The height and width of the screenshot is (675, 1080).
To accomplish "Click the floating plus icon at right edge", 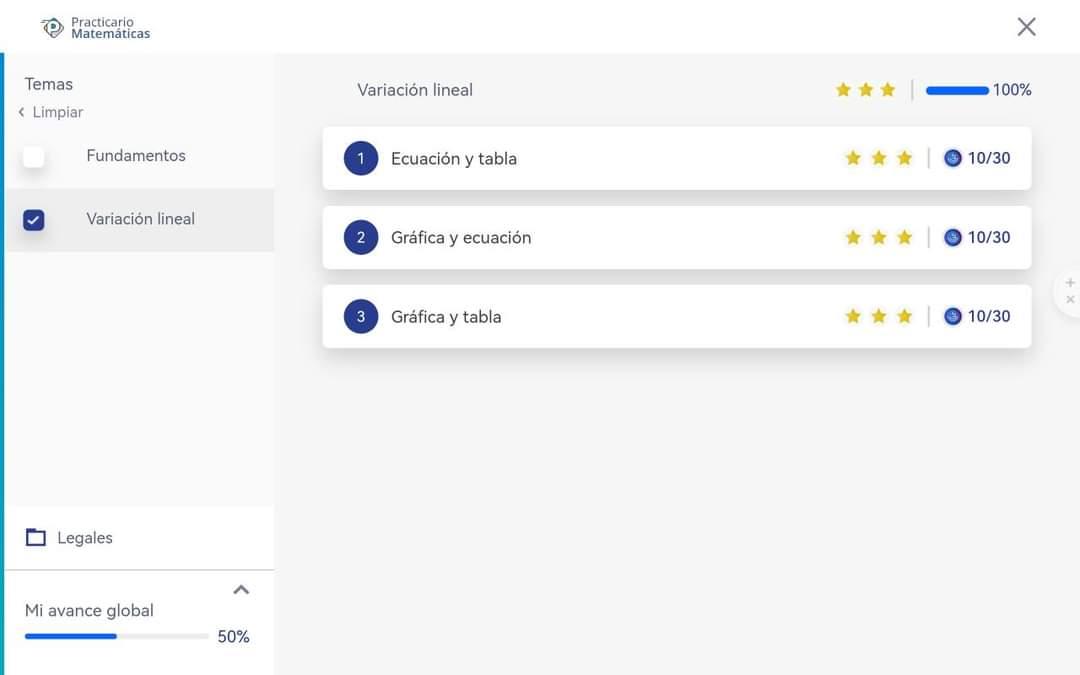I will click(1070, 283).
